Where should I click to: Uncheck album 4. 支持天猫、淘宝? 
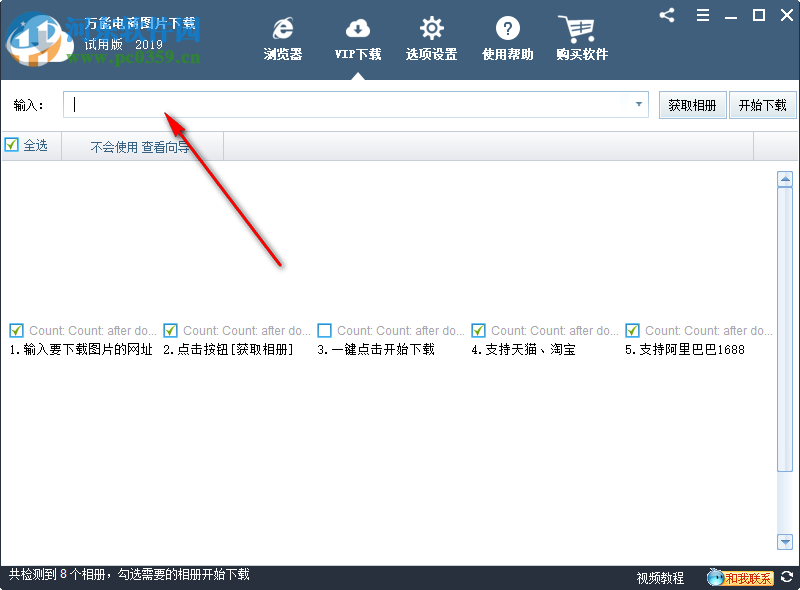(x=479, y=331)
